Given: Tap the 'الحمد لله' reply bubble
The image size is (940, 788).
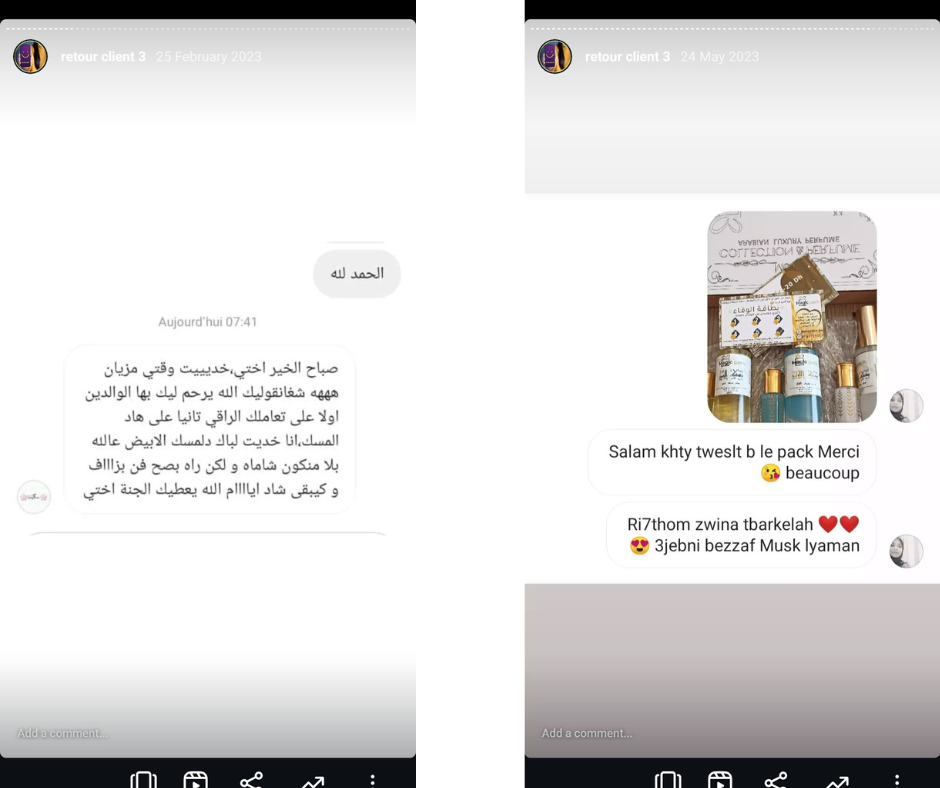Looking at the screenshot, I should coord(357,273).
